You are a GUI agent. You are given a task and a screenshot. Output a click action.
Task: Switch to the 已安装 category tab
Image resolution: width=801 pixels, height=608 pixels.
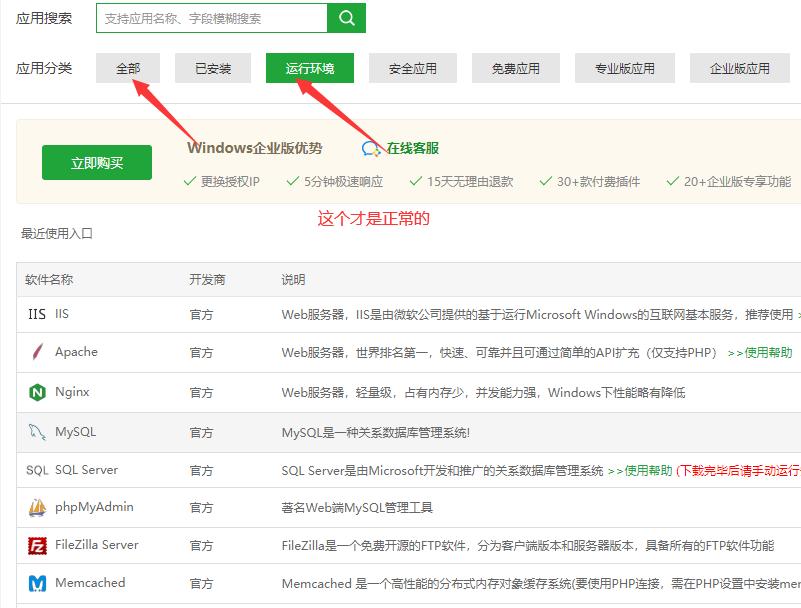[213, 68]
